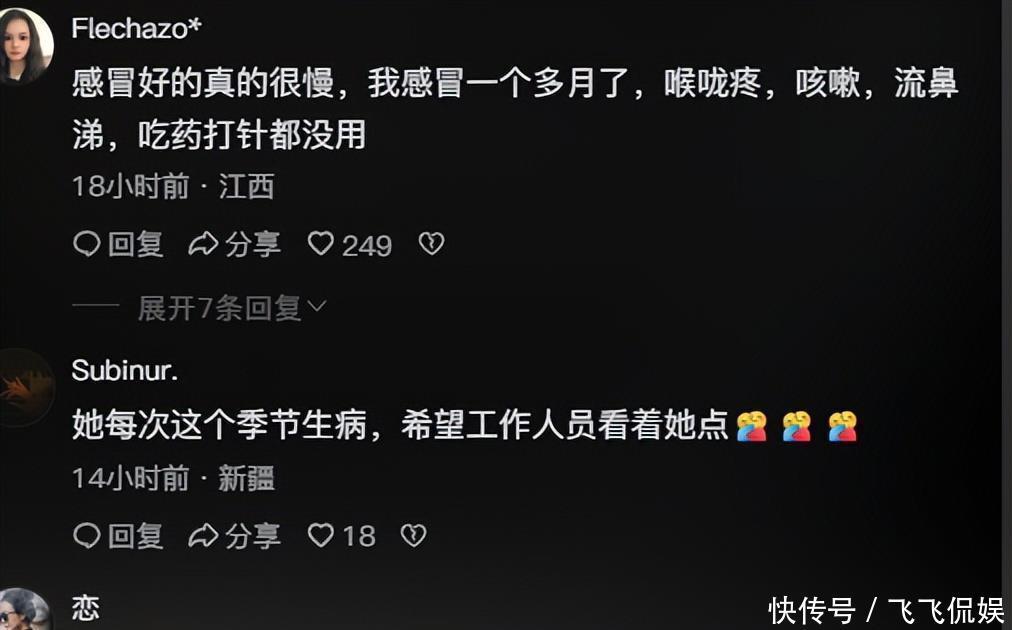Open Subinur's dark profile avatar

(x=26, y=388)
